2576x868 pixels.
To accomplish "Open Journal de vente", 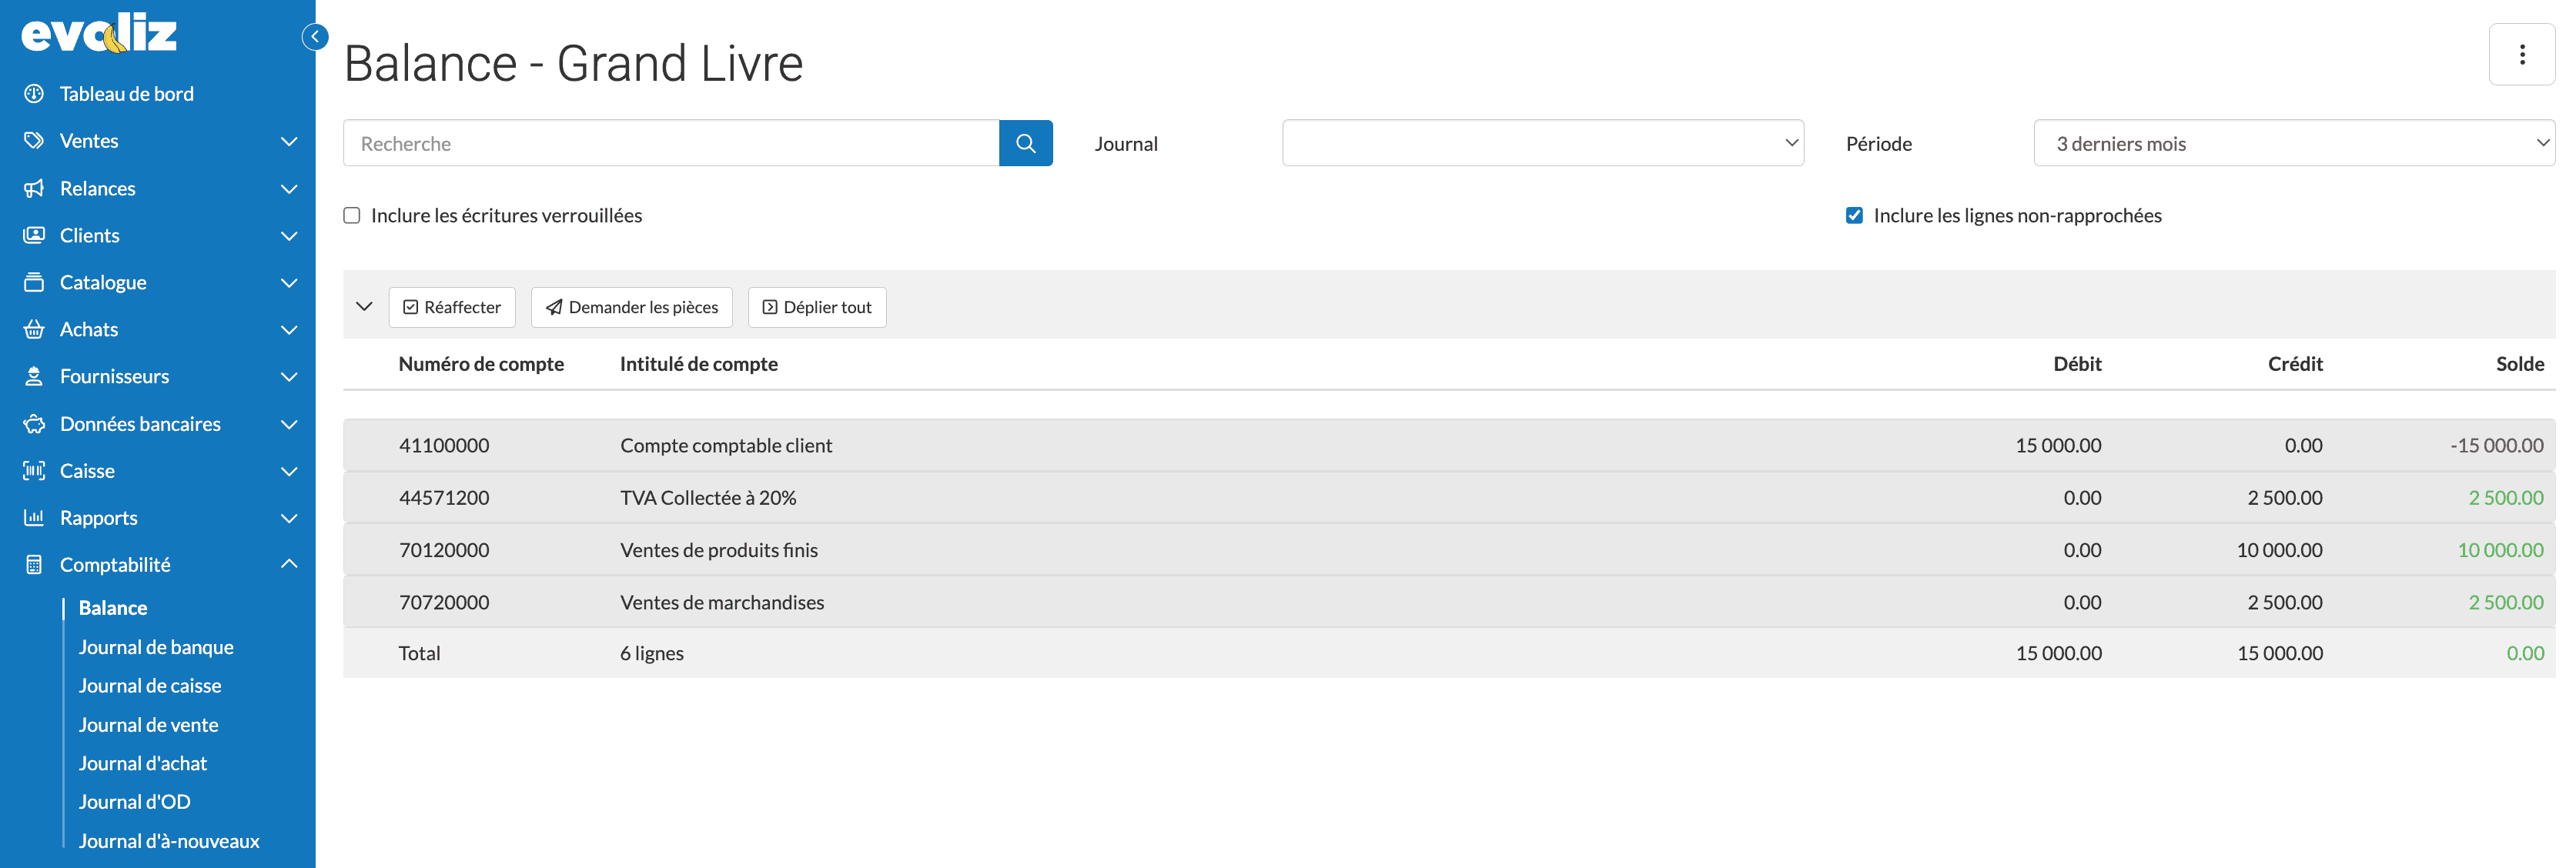I will [148, 725].
